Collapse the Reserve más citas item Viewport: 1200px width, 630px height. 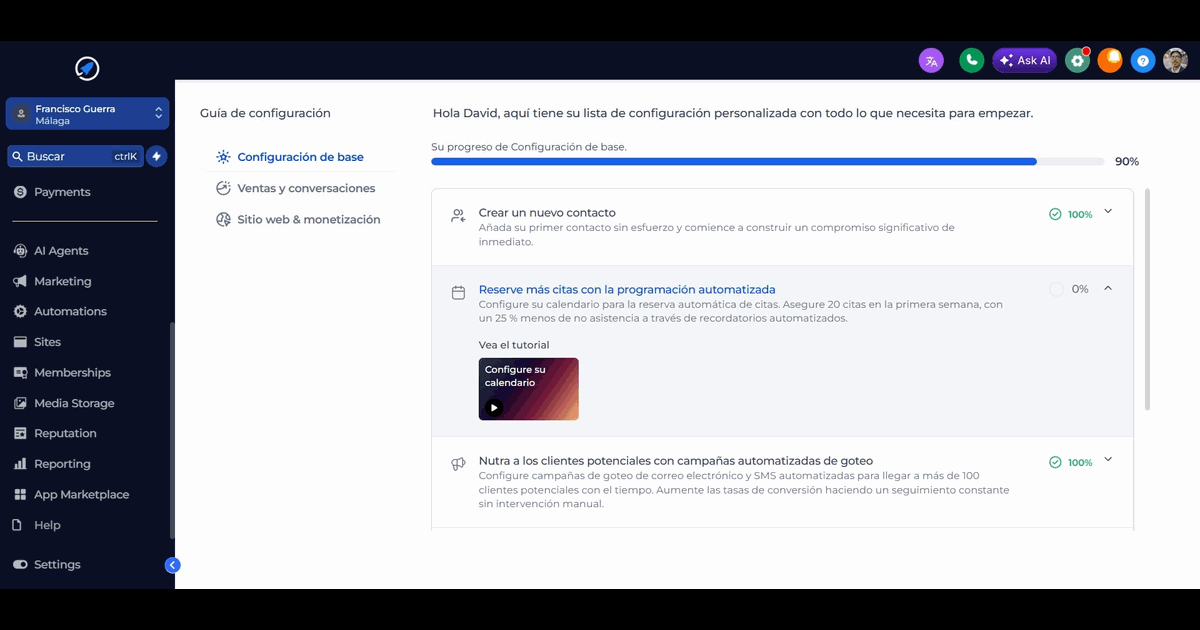click(x=1107, y=288)
